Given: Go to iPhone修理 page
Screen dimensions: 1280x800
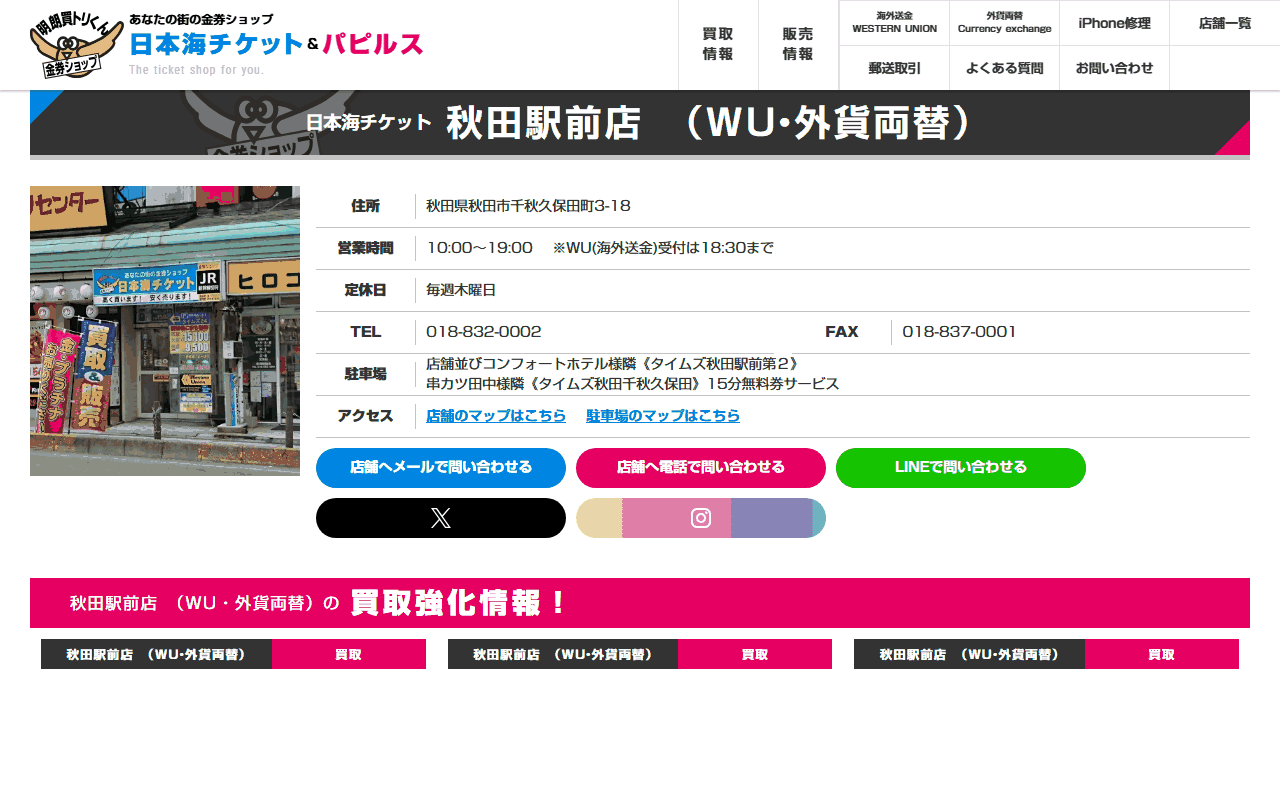Looking at the screenshot, I should [1114, 23].
